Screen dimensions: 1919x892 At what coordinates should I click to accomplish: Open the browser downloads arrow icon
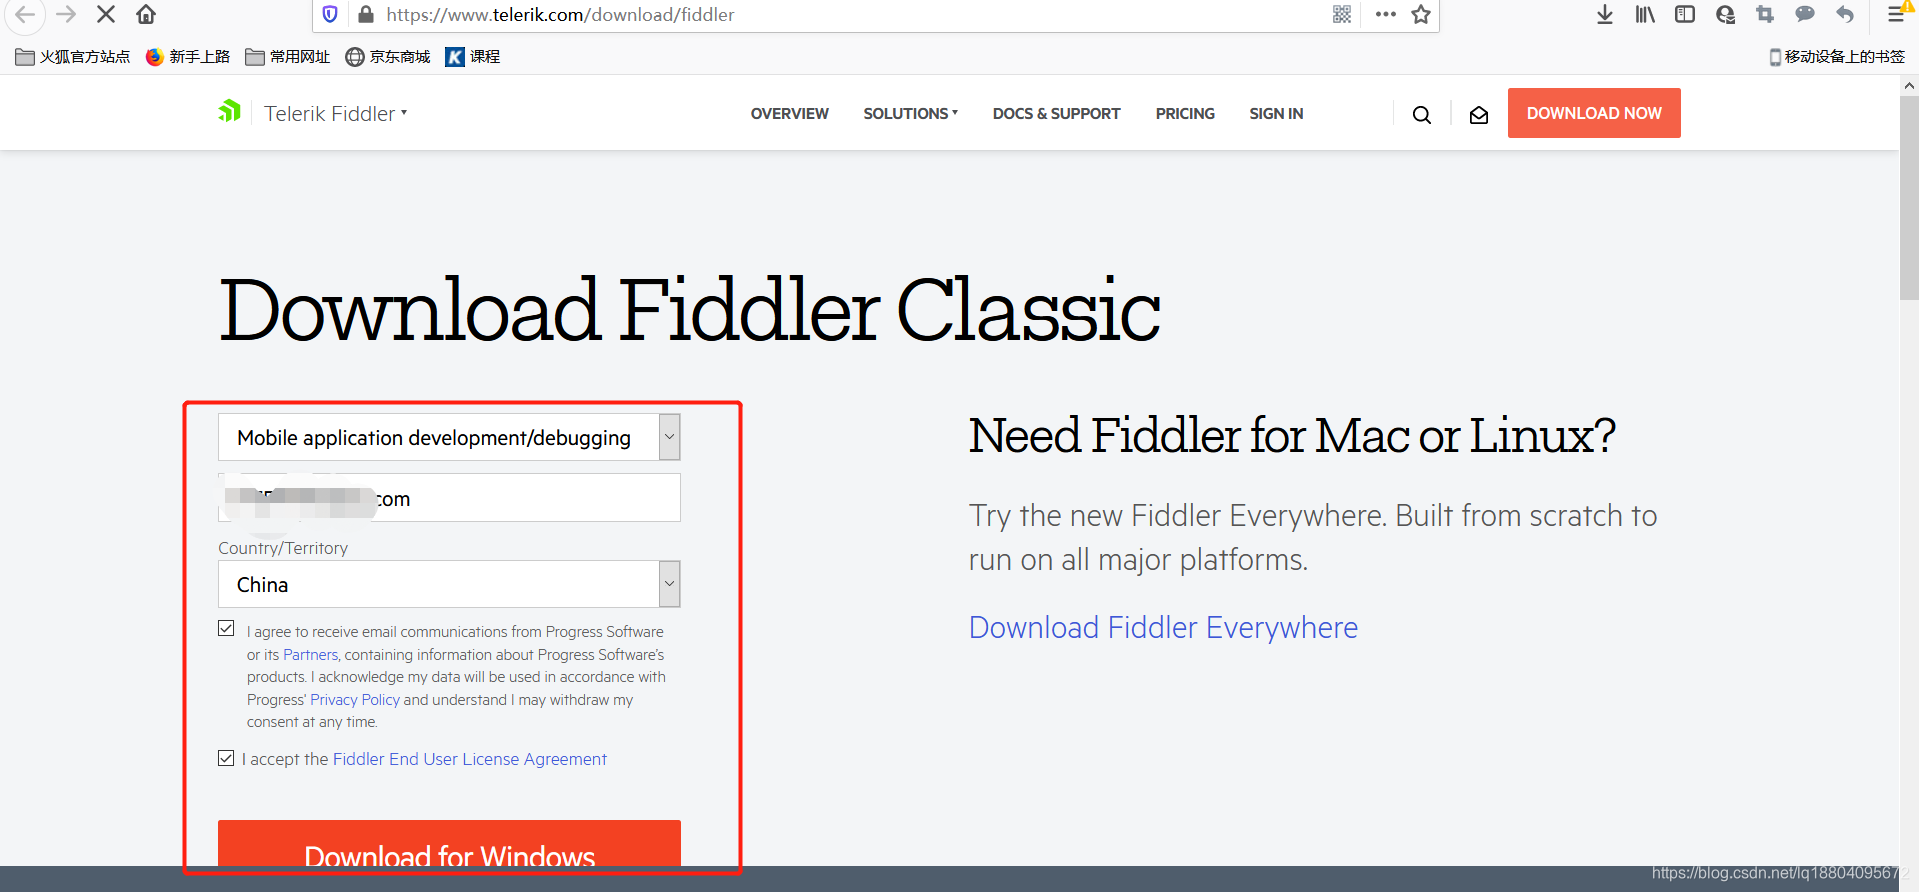(x=1605, y=14)
